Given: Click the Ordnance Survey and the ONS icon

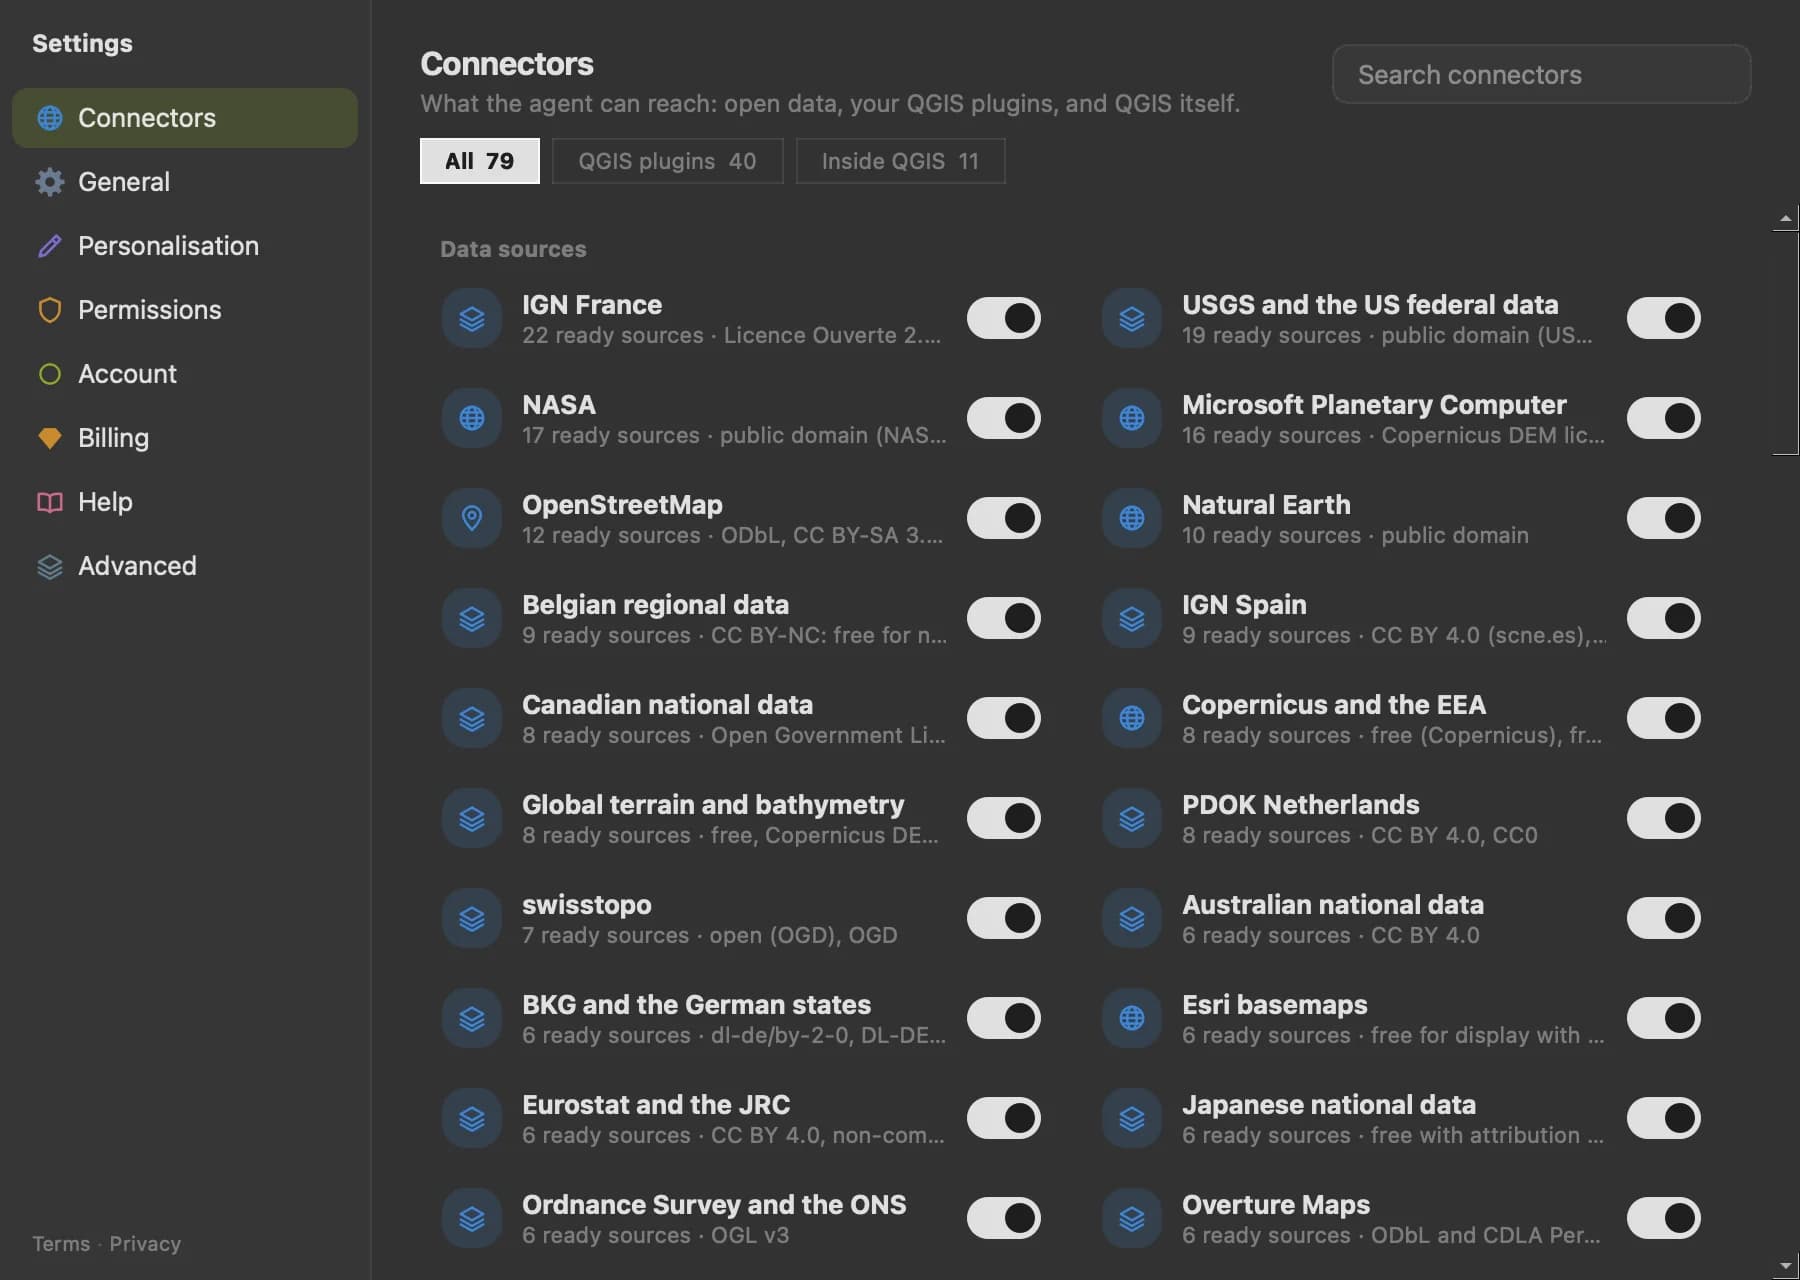Looking at the screenshot, I should (472, 1218).
